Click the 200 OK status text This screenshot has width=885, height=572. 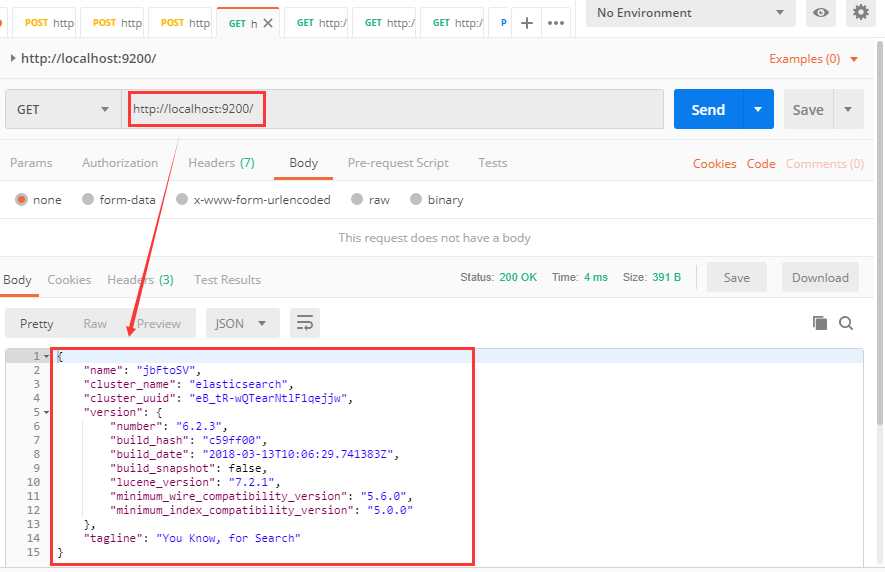coord(518,277)
